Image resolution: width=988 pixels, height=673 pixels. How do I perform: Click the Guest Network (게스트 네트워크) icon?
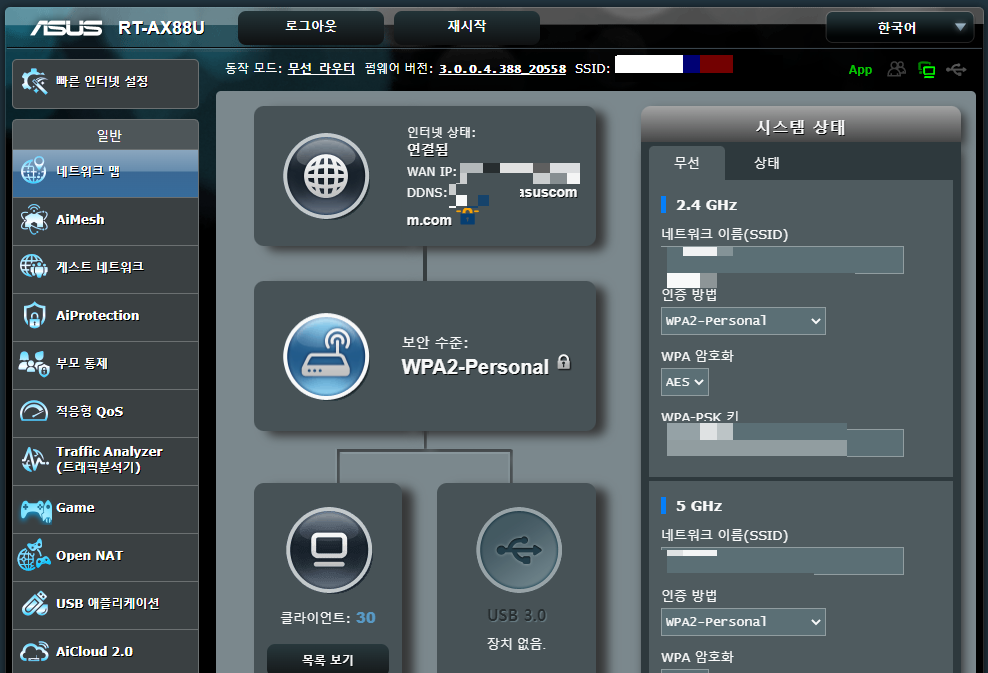33,267
